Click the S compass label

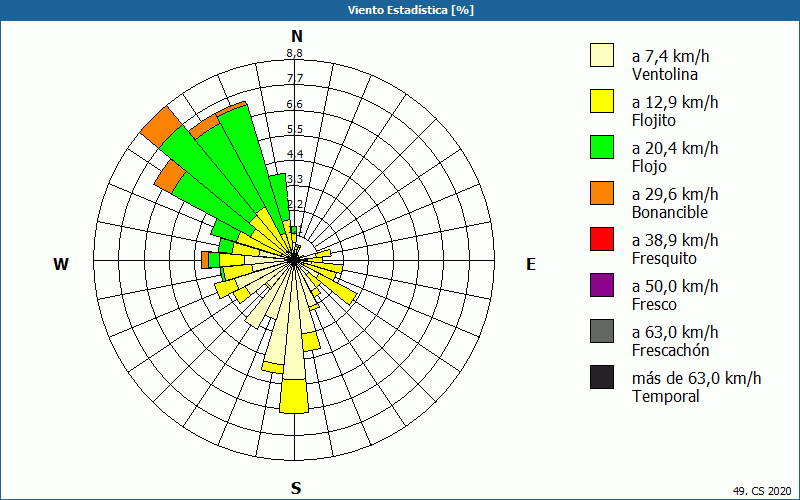tap(296, 488)
